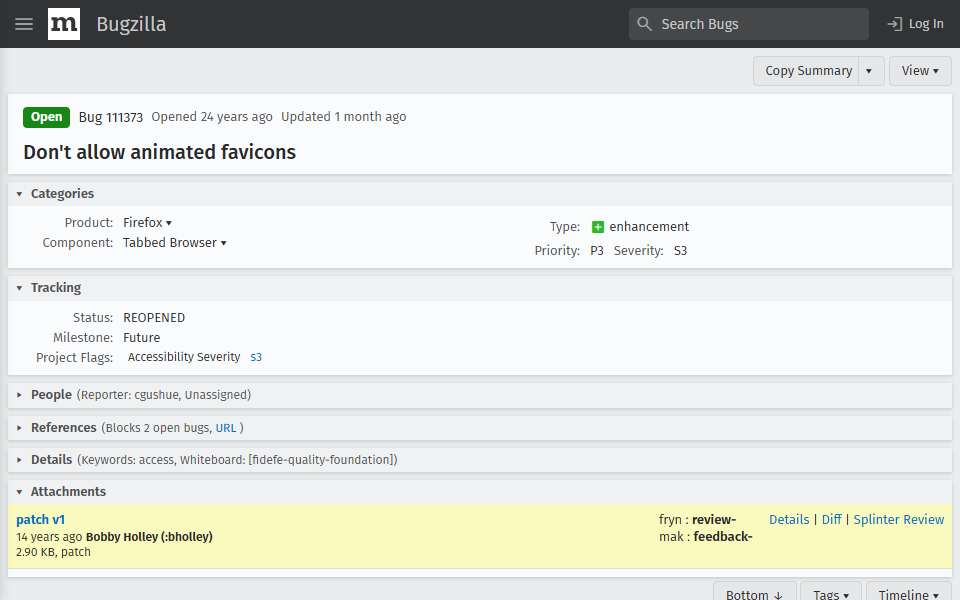Collapse the Attachments section
Viewport: 960px width, 600px height.
[x=19, y=492]
